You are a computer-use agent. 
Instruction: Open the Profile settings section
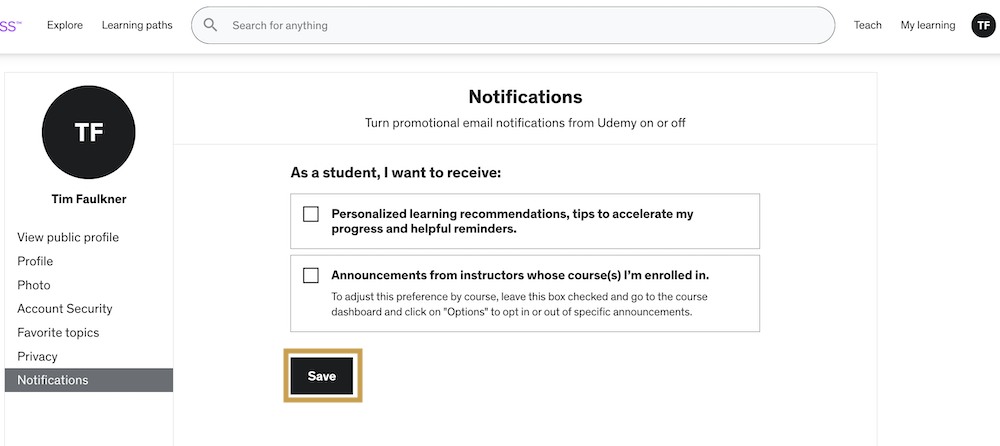coord(35,261)
